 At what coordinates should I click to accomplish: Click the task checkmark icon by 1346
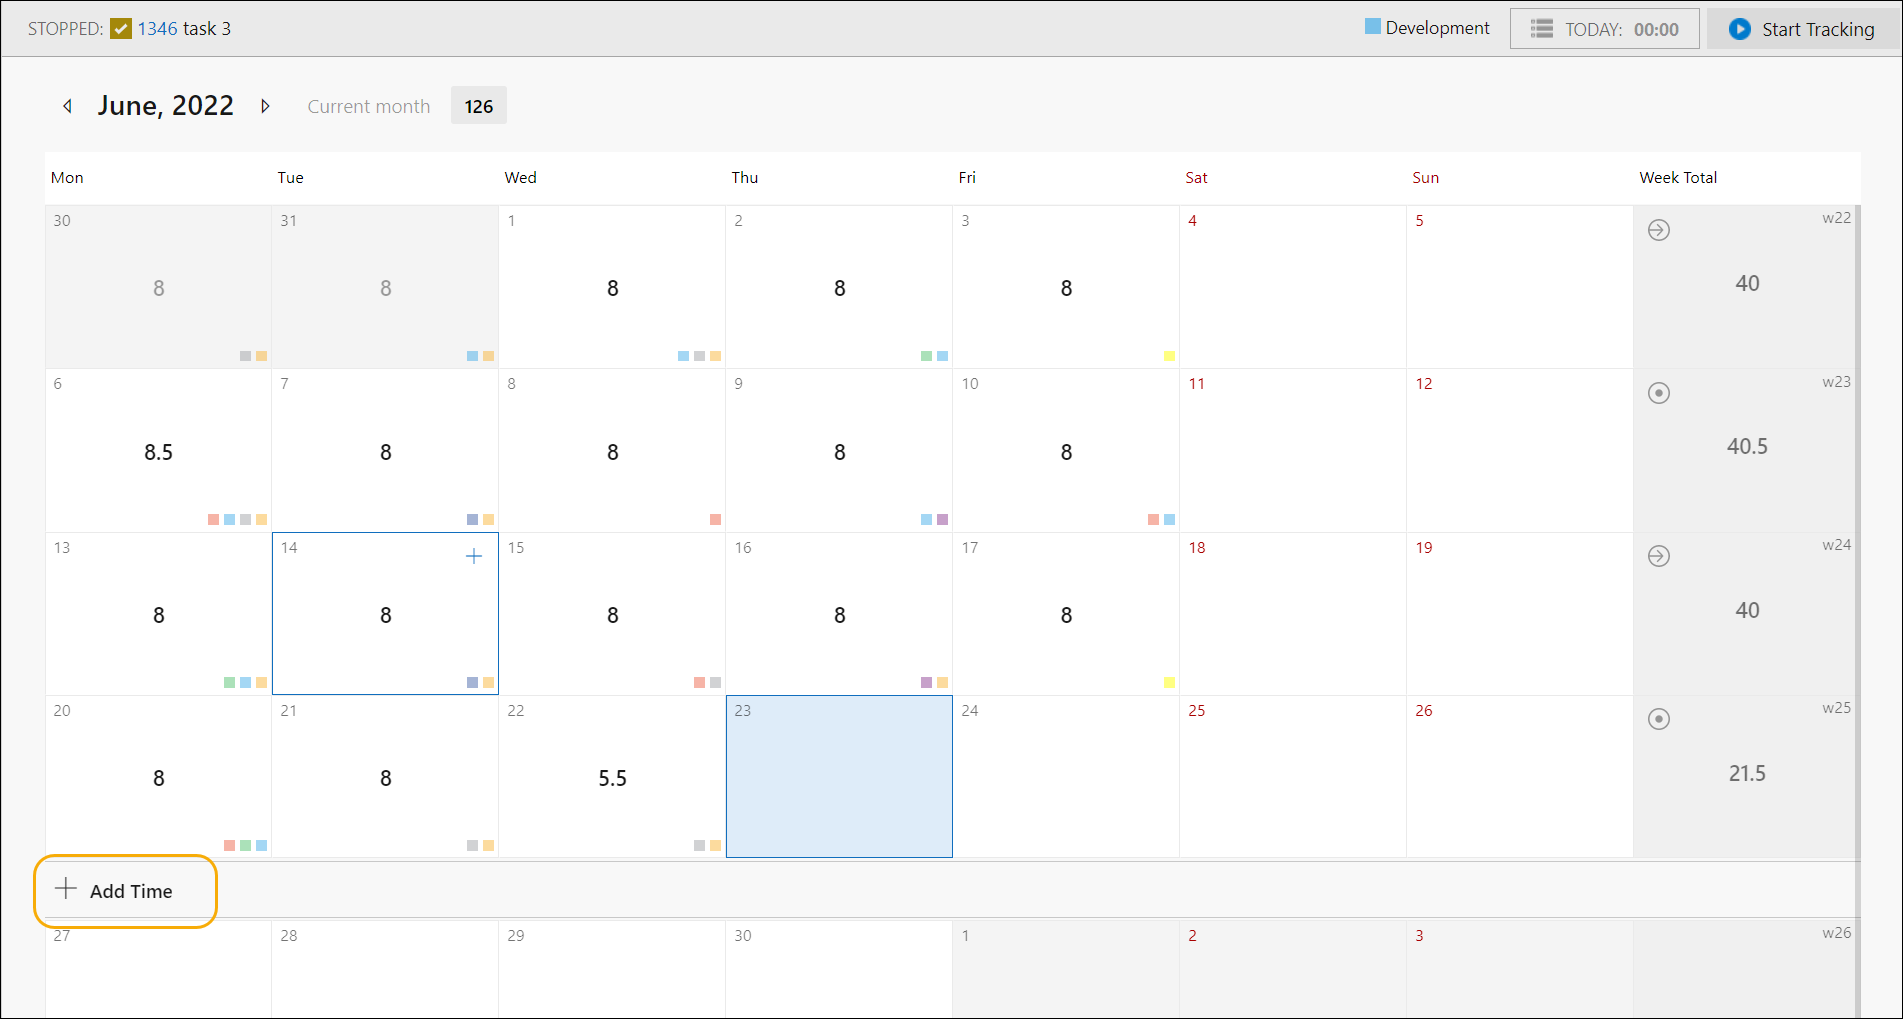[x=121, y=29]
